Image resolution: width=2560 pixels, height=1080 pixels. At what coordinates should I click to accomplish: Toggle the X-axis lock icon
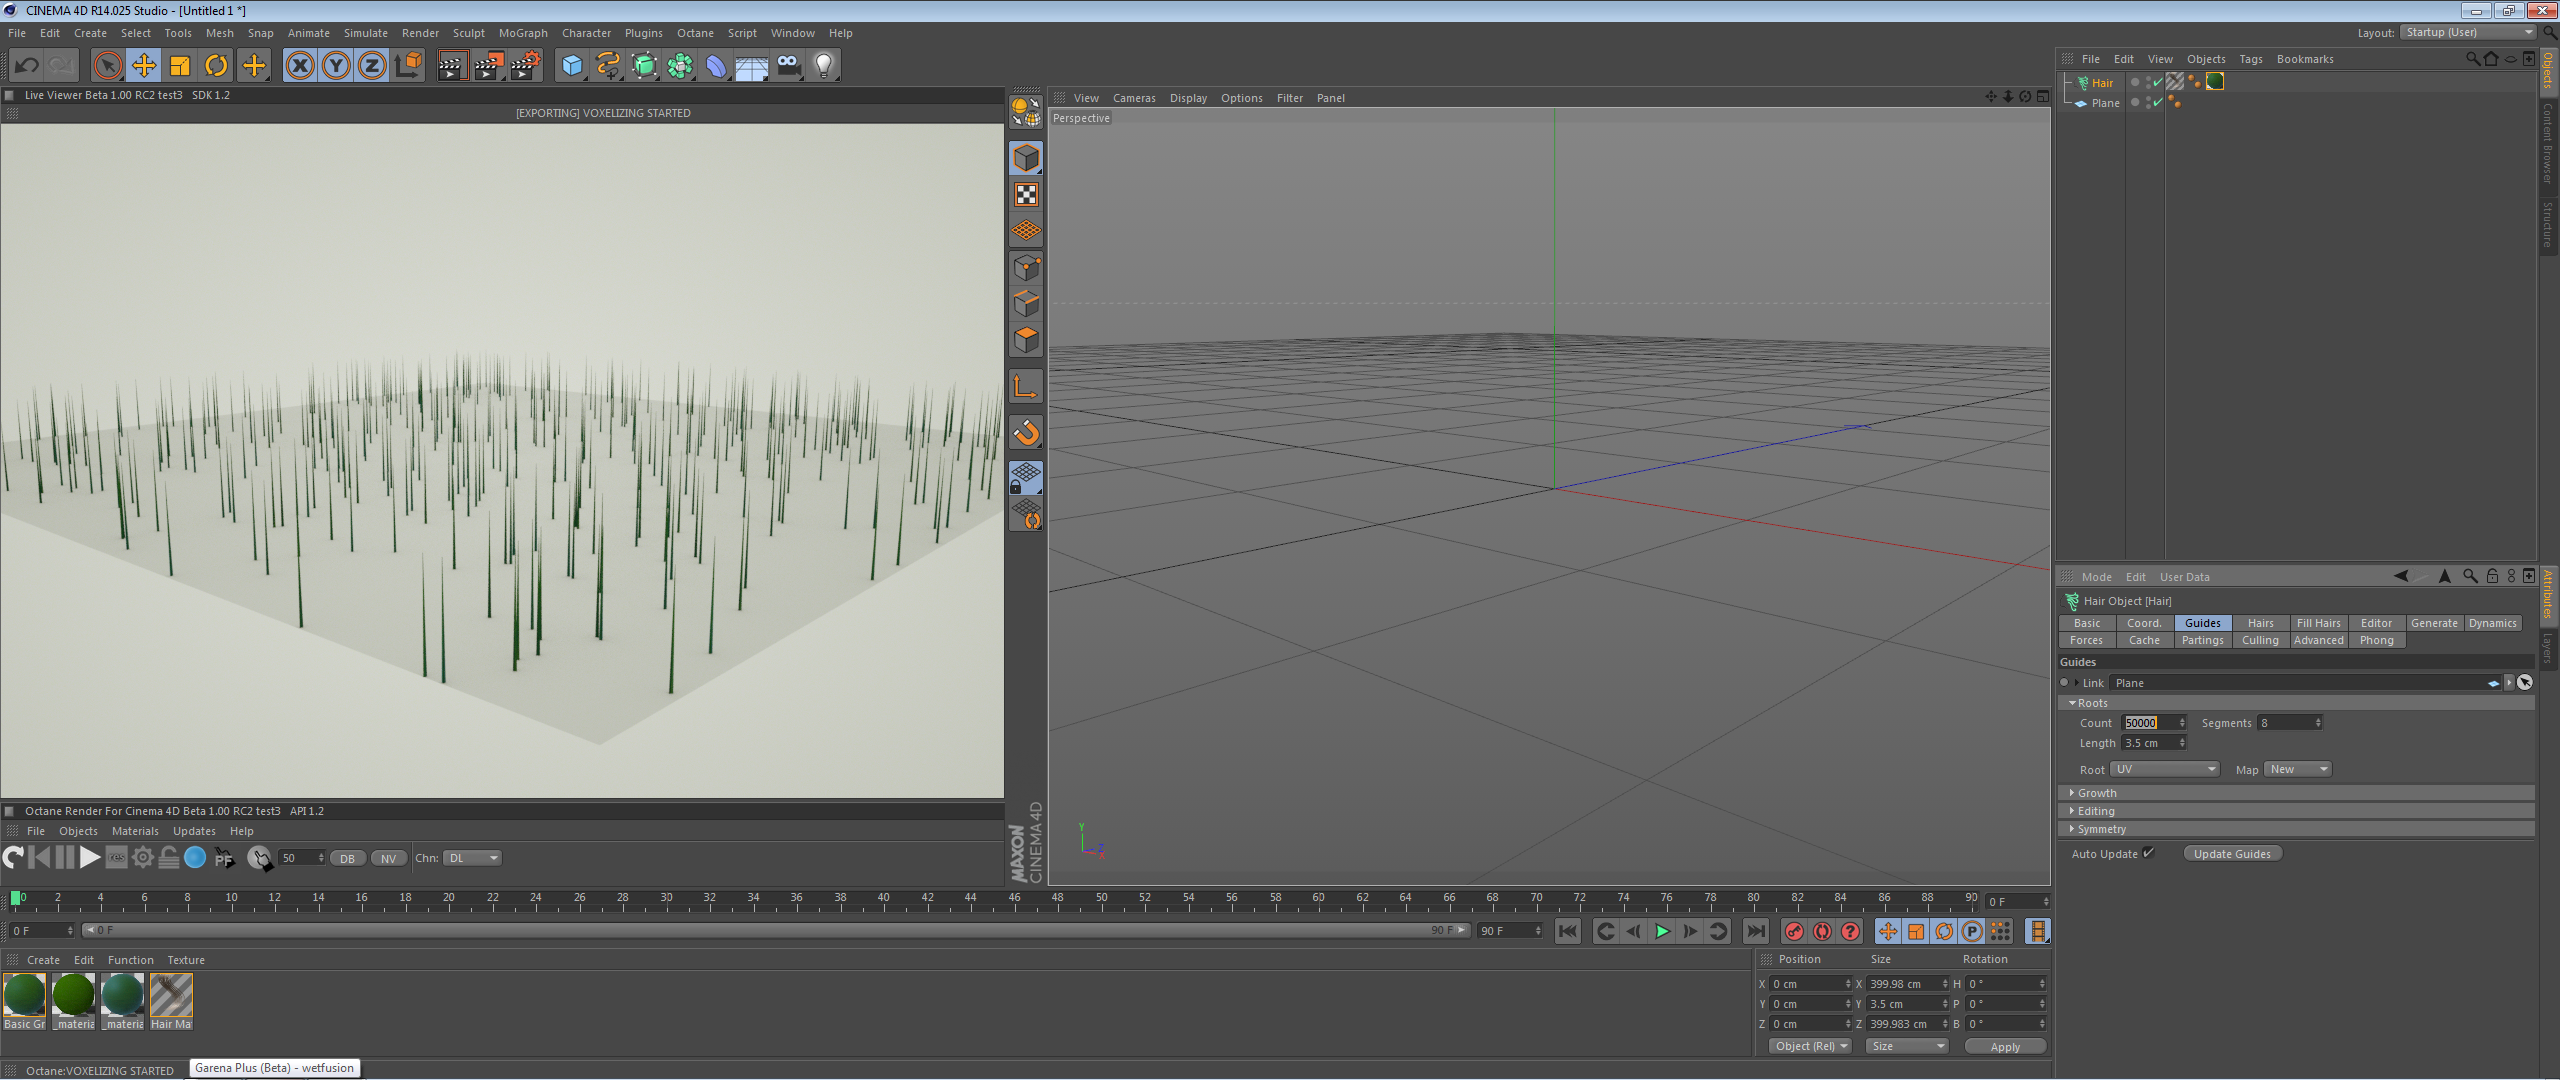click(x=299, y=66)
